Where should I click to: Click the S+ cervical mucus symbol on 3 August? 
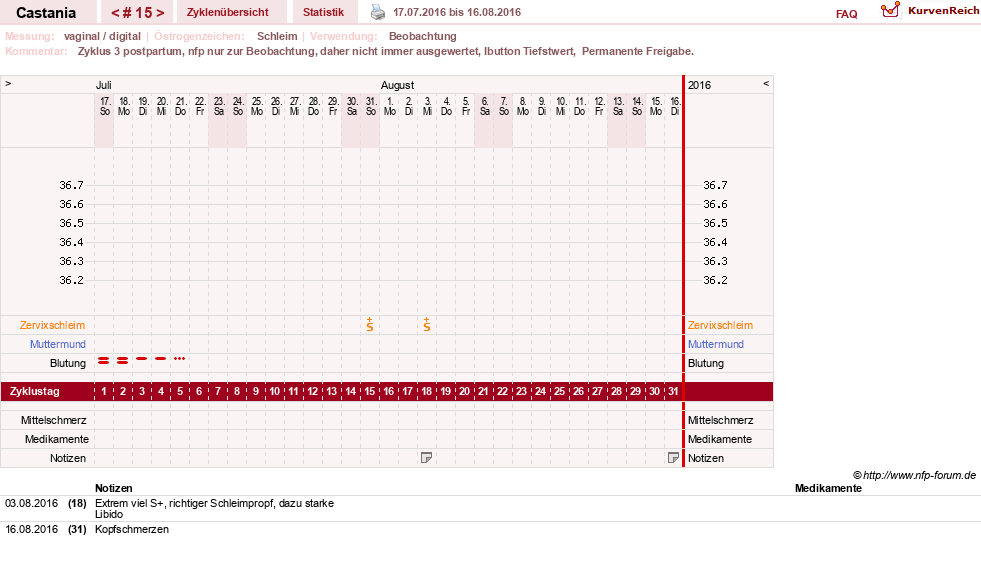pos(427,324)
